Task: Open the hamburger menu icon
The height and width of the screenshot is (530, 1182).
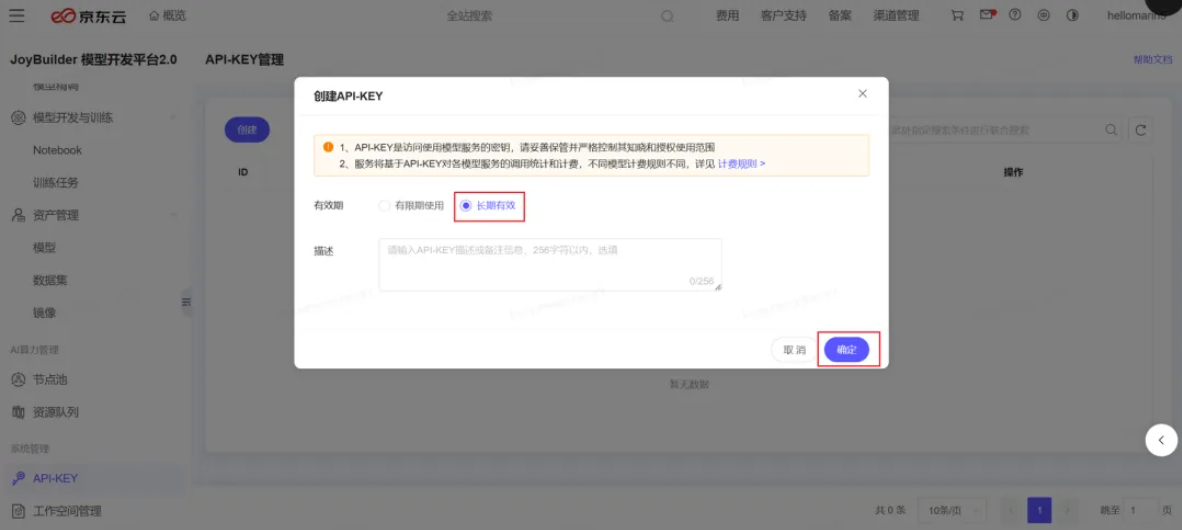Action: click(x=17, y=16)
